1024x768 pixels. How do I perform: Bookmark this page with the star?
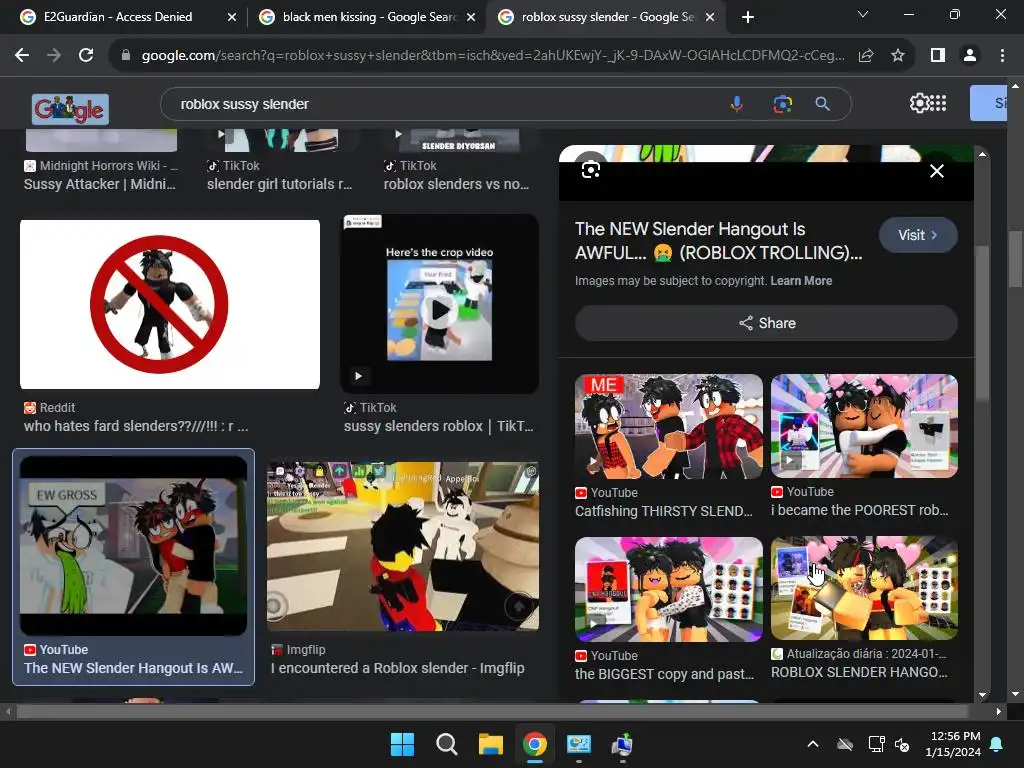[x=898, y=56]
